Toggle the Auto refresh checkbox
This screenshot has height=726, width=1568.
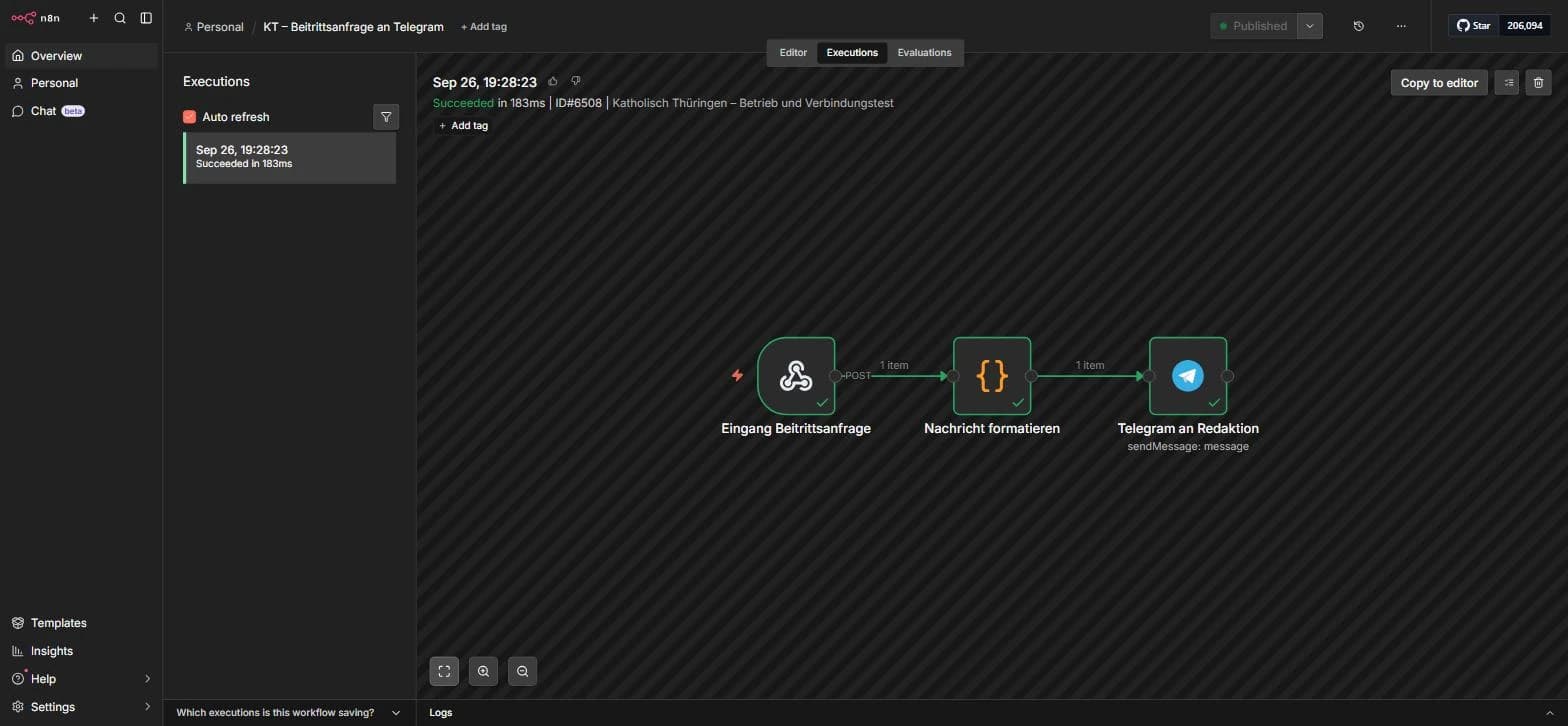click(189, 117)
